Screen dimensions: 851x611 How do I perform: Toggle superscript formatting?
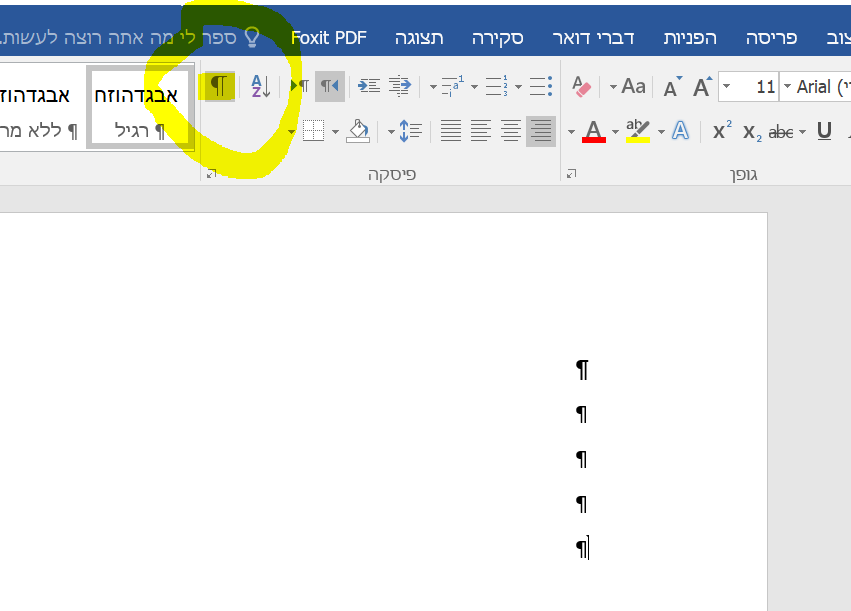(722, 131)
